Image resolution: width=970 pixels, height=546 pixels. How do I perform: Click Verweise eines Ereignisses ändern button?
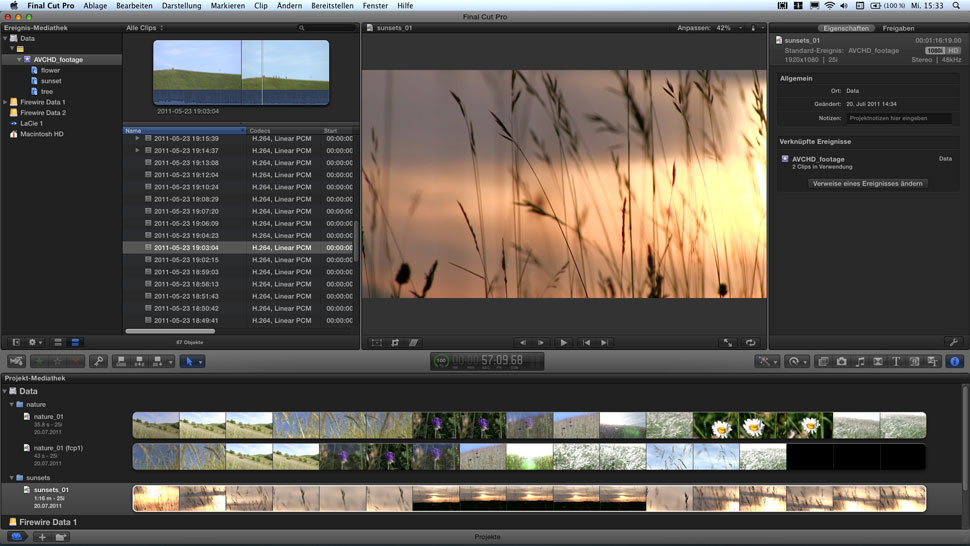(x=867, y=184)
